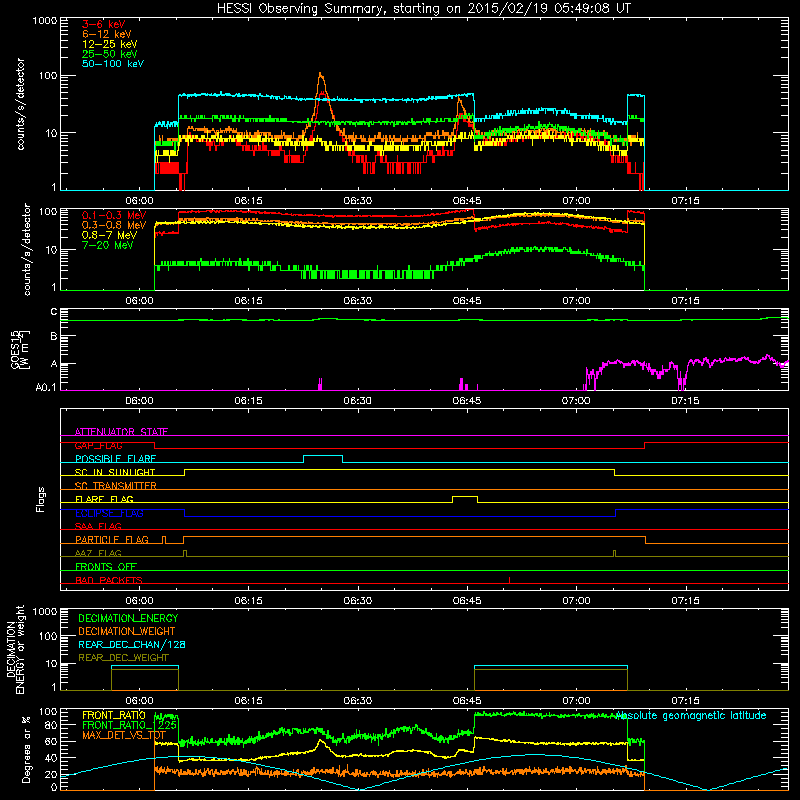Click the 07:15 tick label in the GOES15 panel
Screen dimensions: 800x800
tap(685, 401)
